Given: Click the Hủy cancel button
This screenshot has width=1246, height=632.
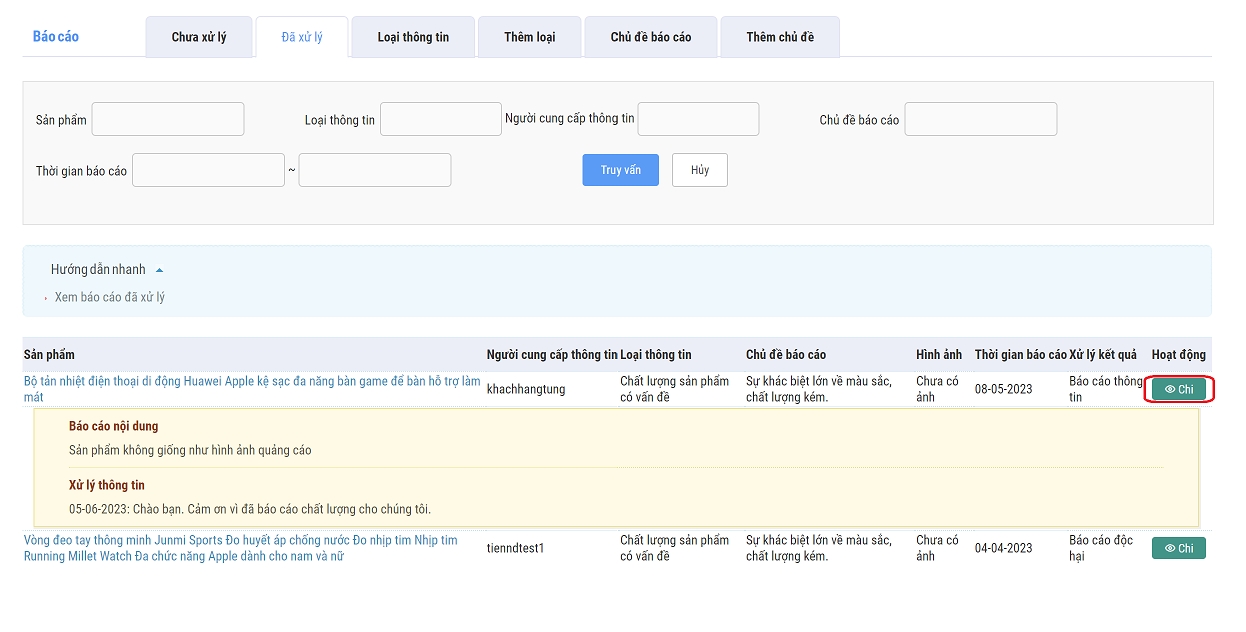Looking at the screenshot, I should [x=699, y=170].
